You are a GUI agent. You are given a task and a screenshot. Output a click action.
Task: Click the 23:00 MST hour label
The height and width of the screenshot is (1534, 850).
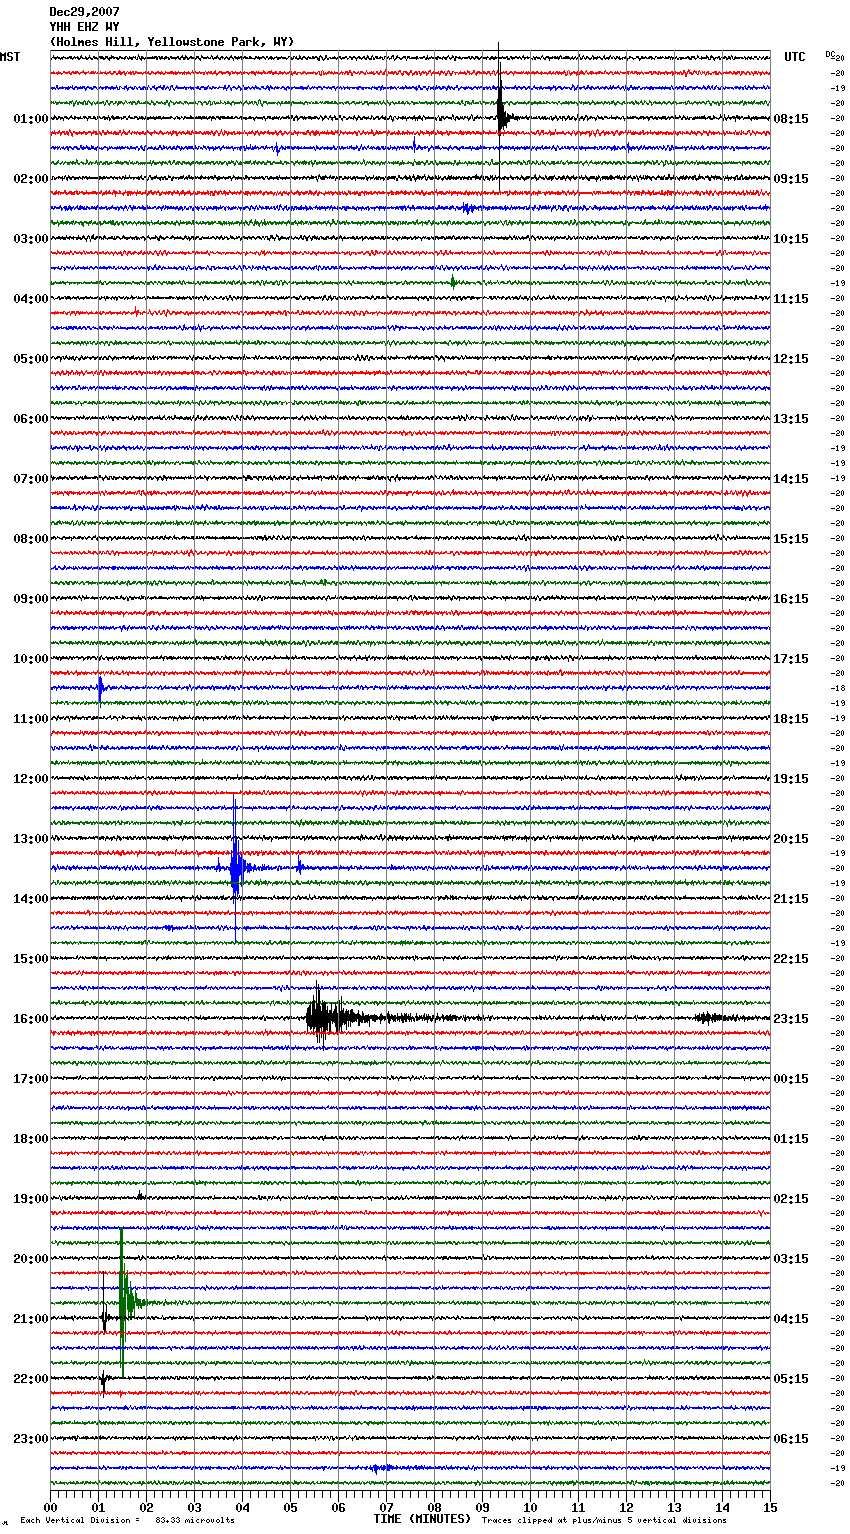point(30,1439)
